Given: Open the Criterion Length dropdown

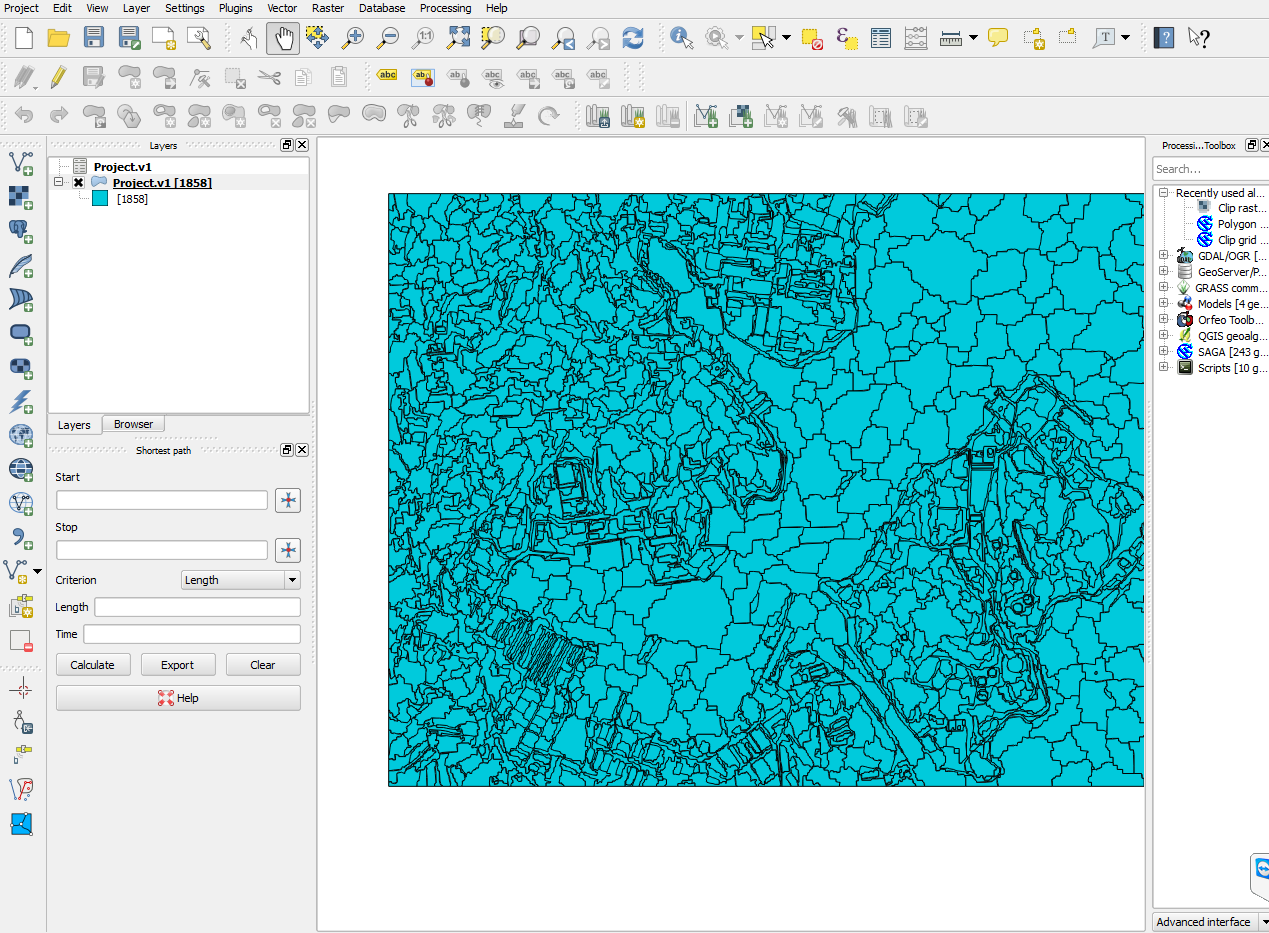Looking at the screenshot, I should pos(240,580).
